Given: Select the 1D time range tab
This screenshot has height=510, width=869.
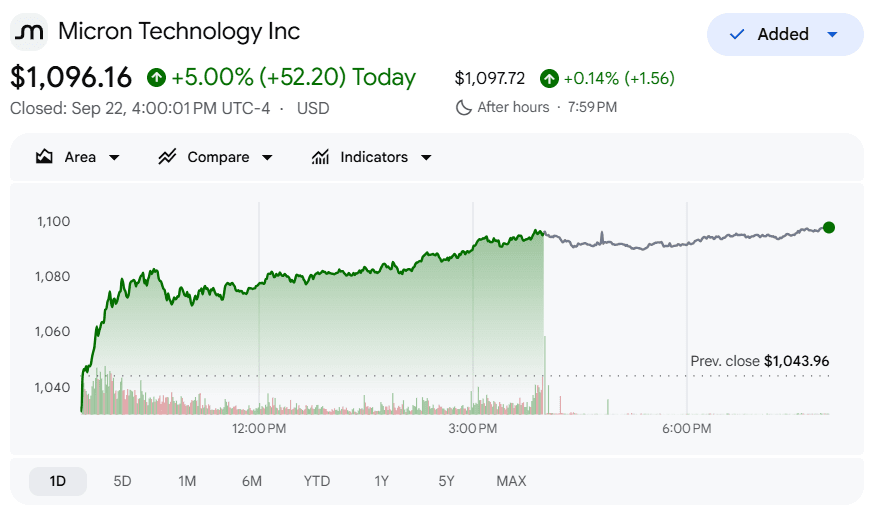Looking at the screenshot, I should click(58, 481).
